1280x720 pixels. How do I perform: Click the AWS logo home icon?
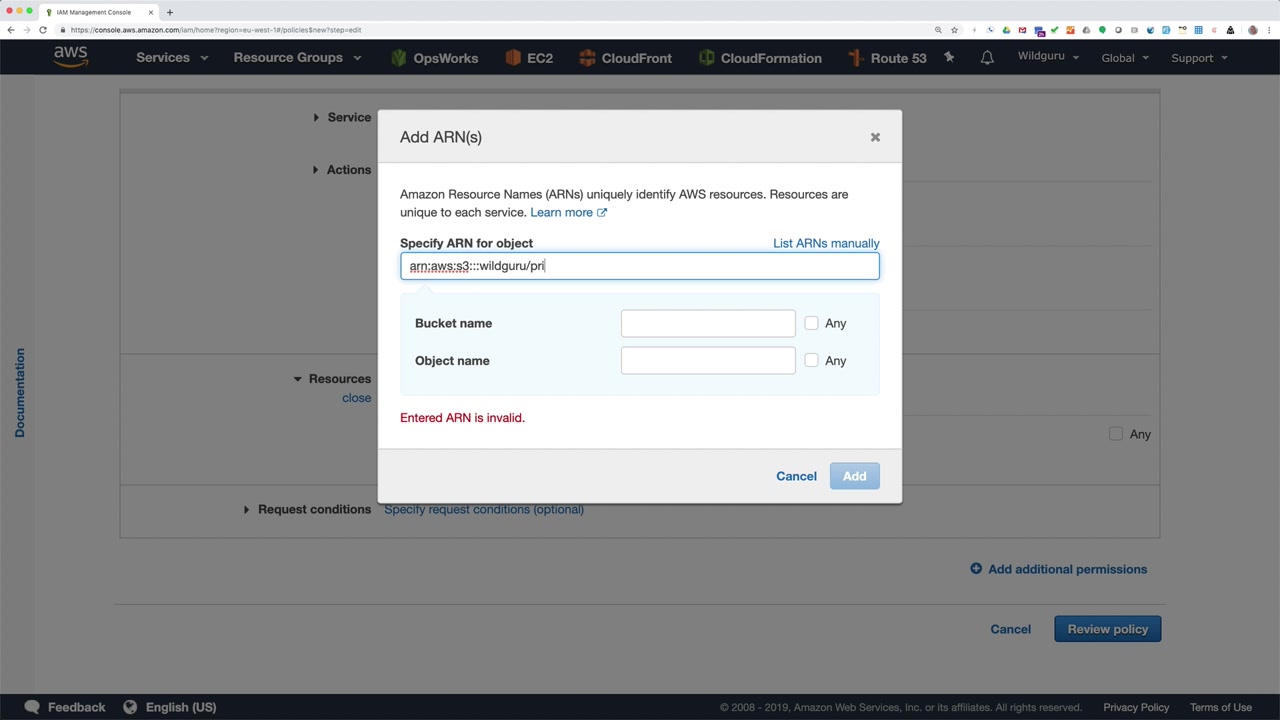(71, 57)
